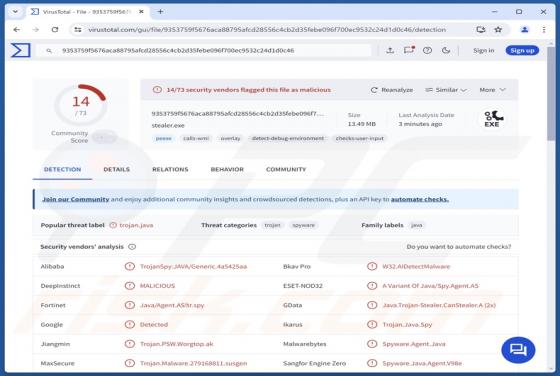Click the Google detection warning icon
Image resolution: width=560 pixels, height=376 pixels.
click(130, 325)
